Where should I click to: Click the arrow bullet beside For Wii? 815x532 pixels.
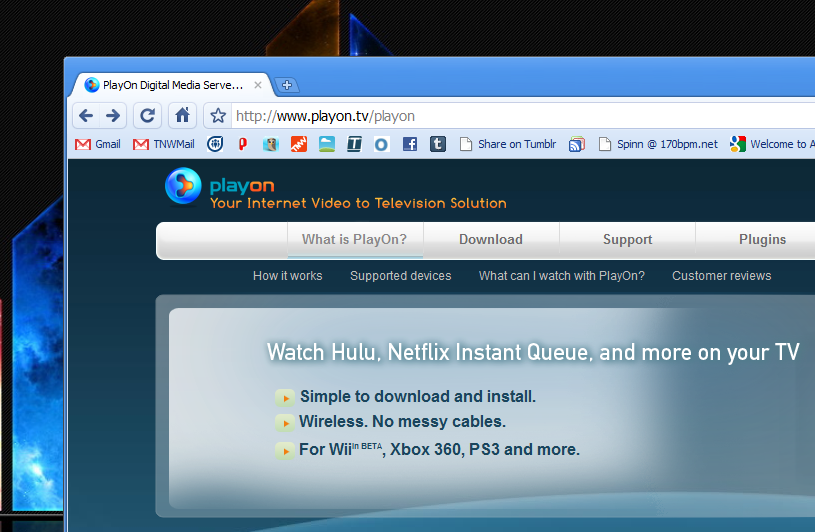(285, 450)
